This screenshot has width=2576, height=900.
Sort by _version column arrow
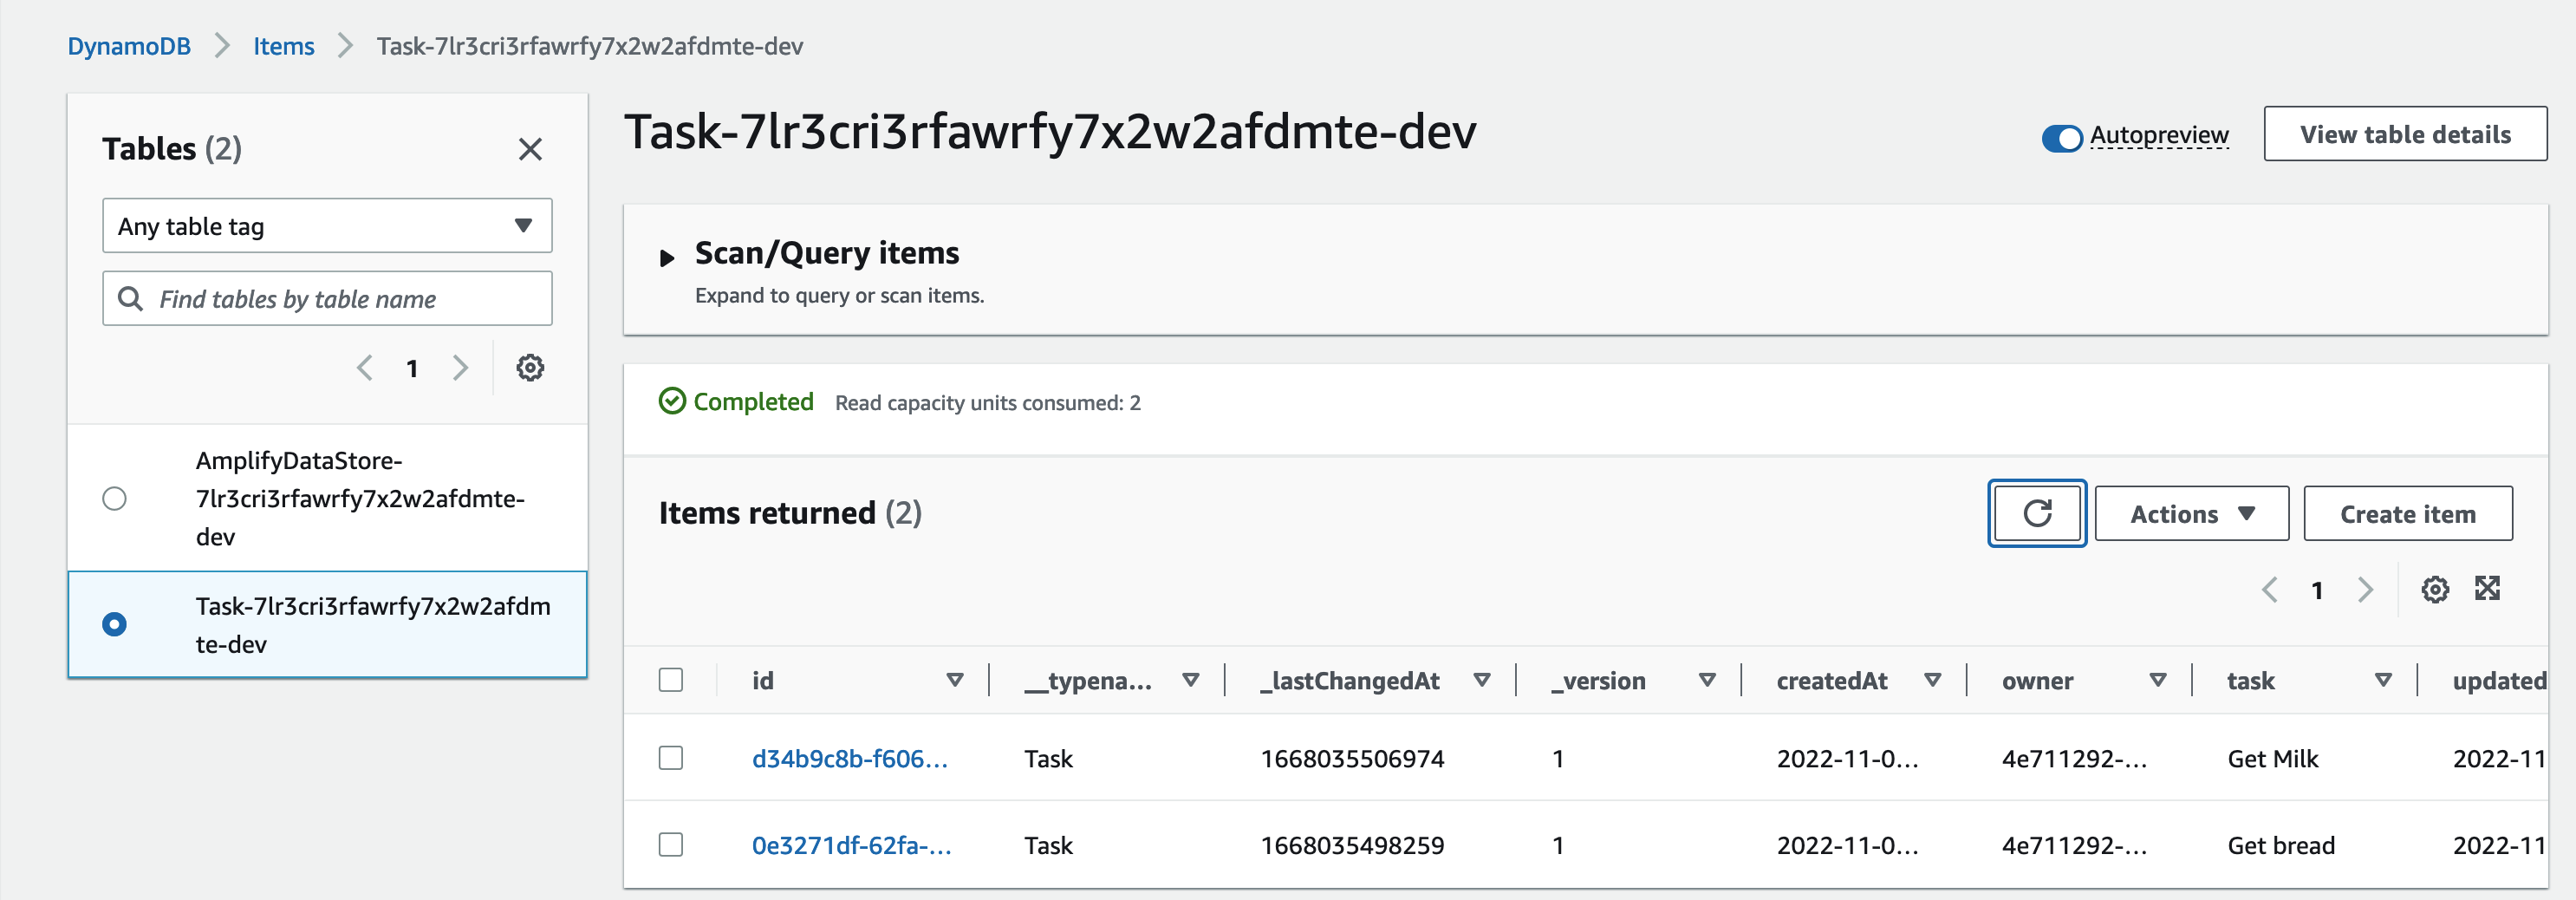1707,680
